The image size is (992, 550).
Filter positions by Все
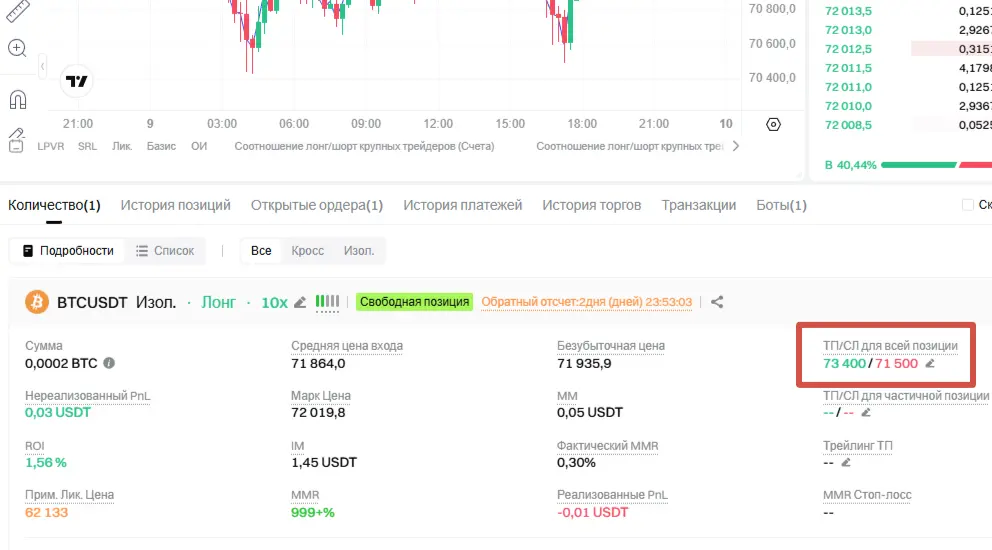coord(261,251)
